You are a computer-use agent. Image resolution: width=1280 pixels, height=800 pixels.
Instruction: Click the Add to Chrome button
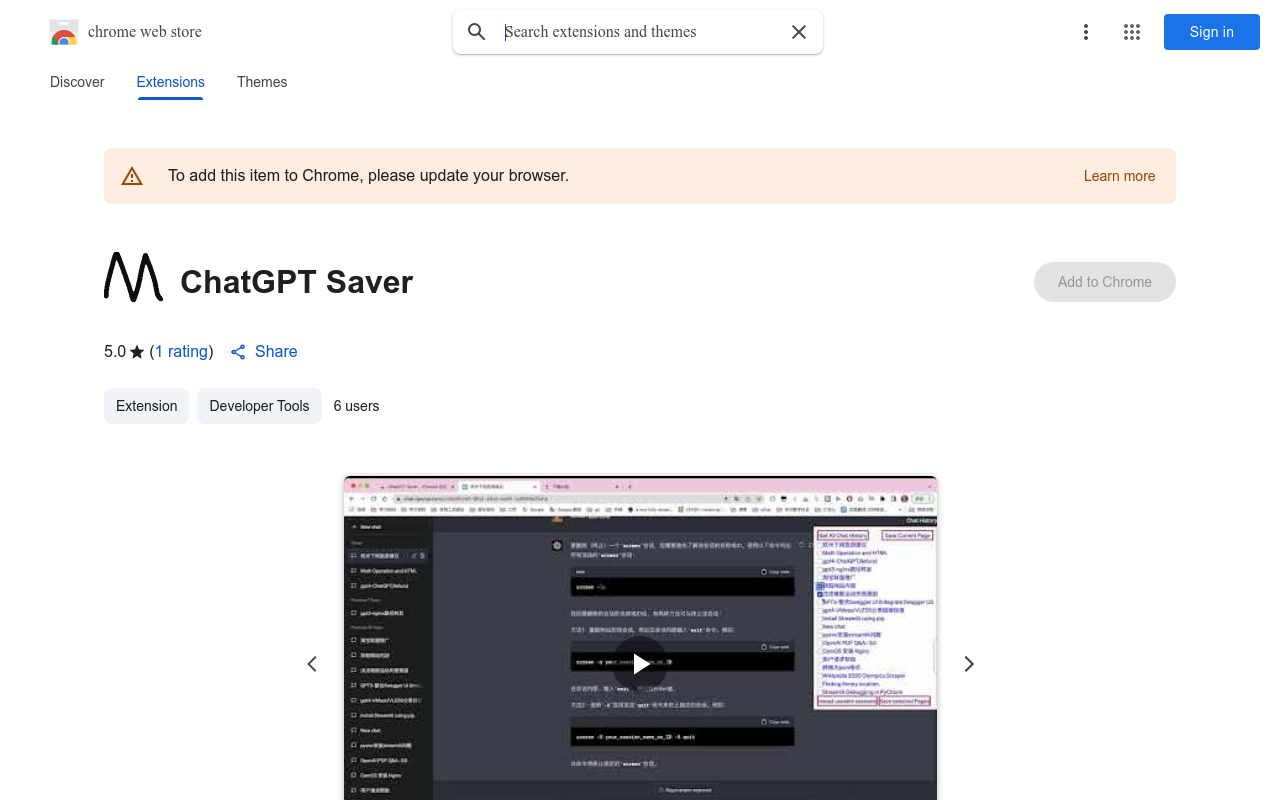(1105, 282)
